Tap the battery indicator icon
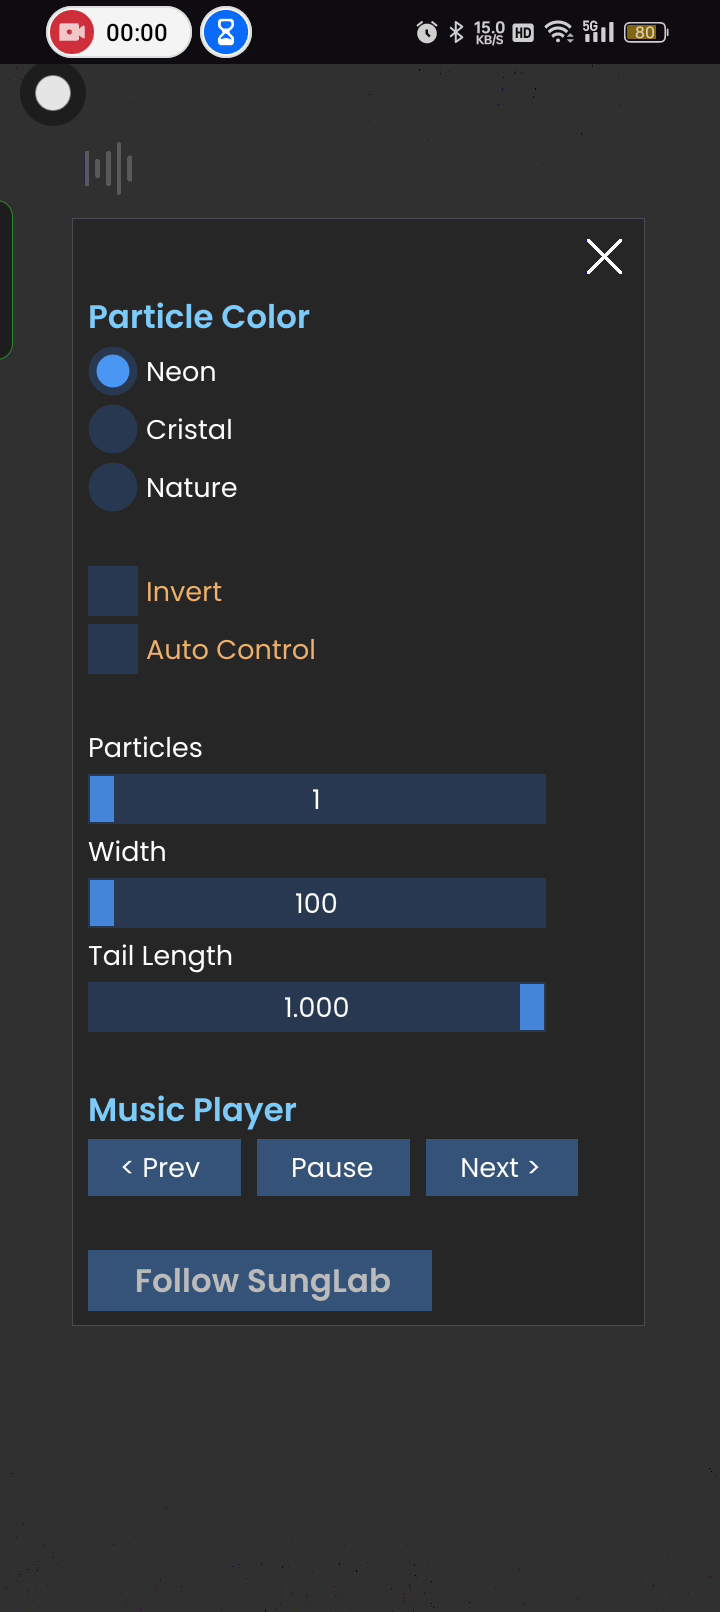 click(x=646, y=33)
